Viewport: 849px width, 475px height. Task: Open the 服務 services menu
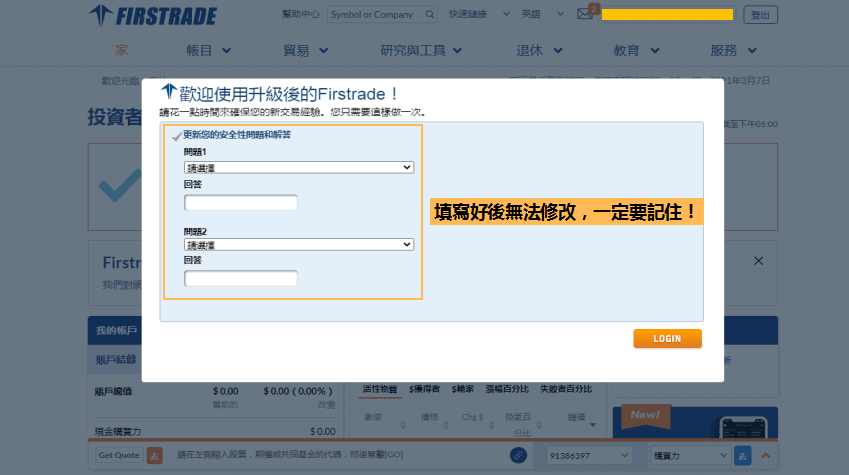(733, 50)
